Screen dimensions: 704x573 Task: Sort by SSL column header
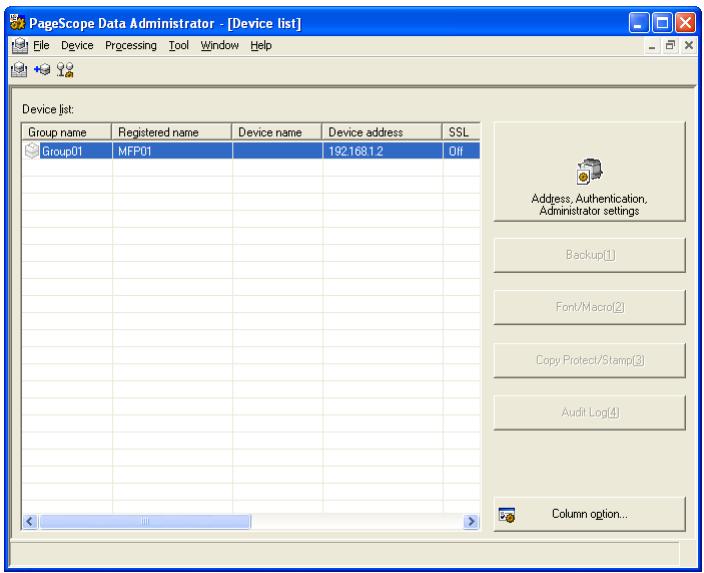tap(461, 132)
